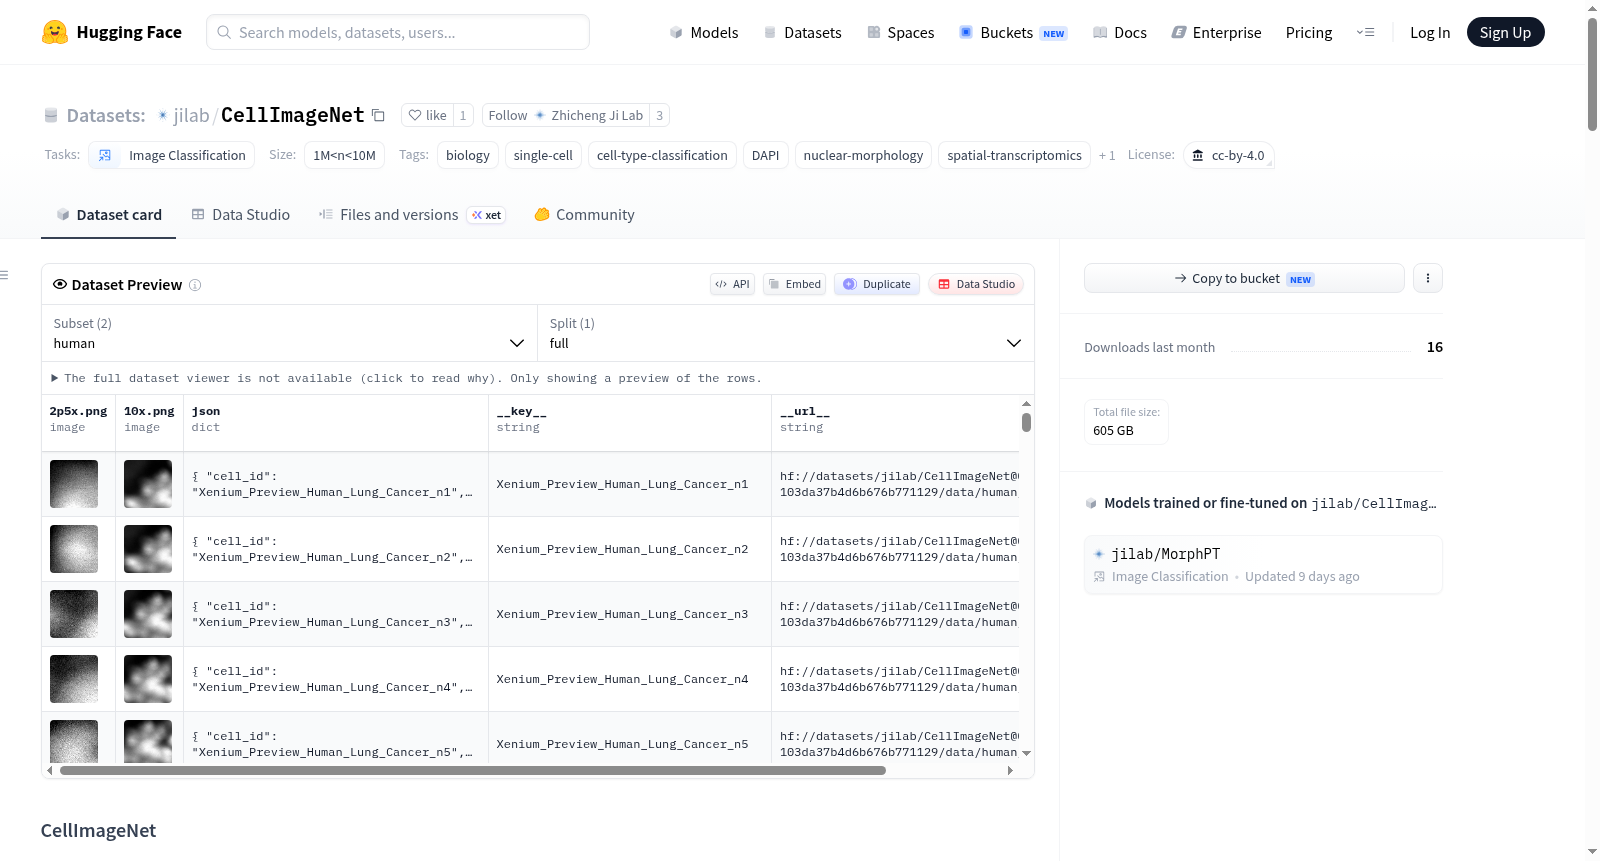Open the 2p5x.png thumbnail for Lung_Cancer_n1
Image resolution: width=1600 pixels, height=861 pixels.
(74, 484)
